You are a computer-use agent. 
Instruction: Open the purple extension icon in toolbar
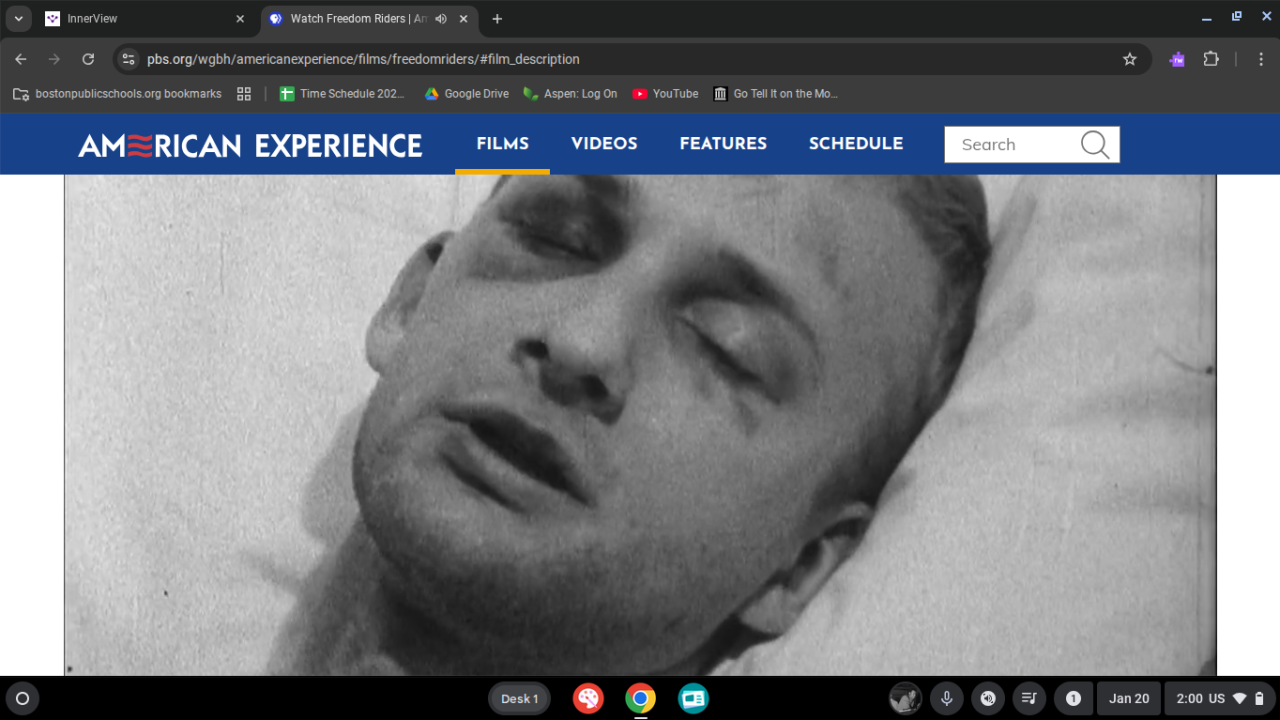(1177, 59)
